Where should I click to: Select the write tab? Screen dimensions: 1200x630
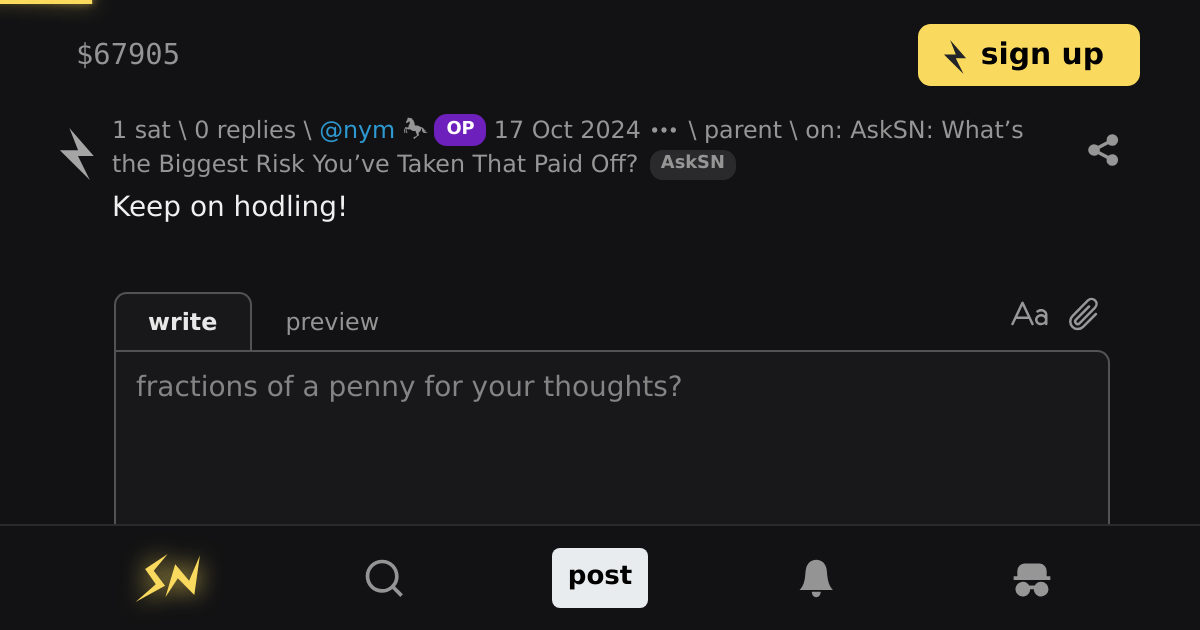tap(183, 321)
